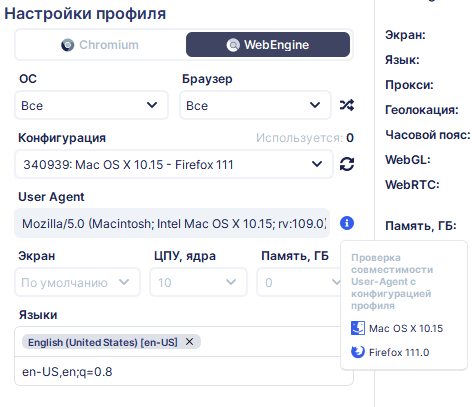
Task: Open the ОС dropdown
Action: point(91,105)
